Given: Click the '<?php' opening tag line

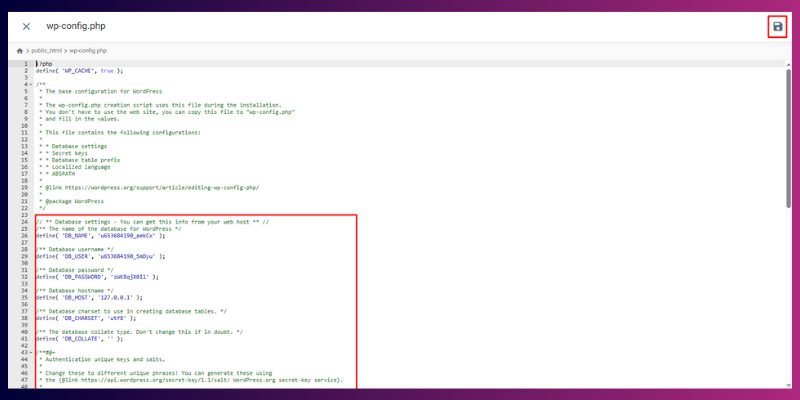Looking at the screenshot, I should click(x=44, y=64).
